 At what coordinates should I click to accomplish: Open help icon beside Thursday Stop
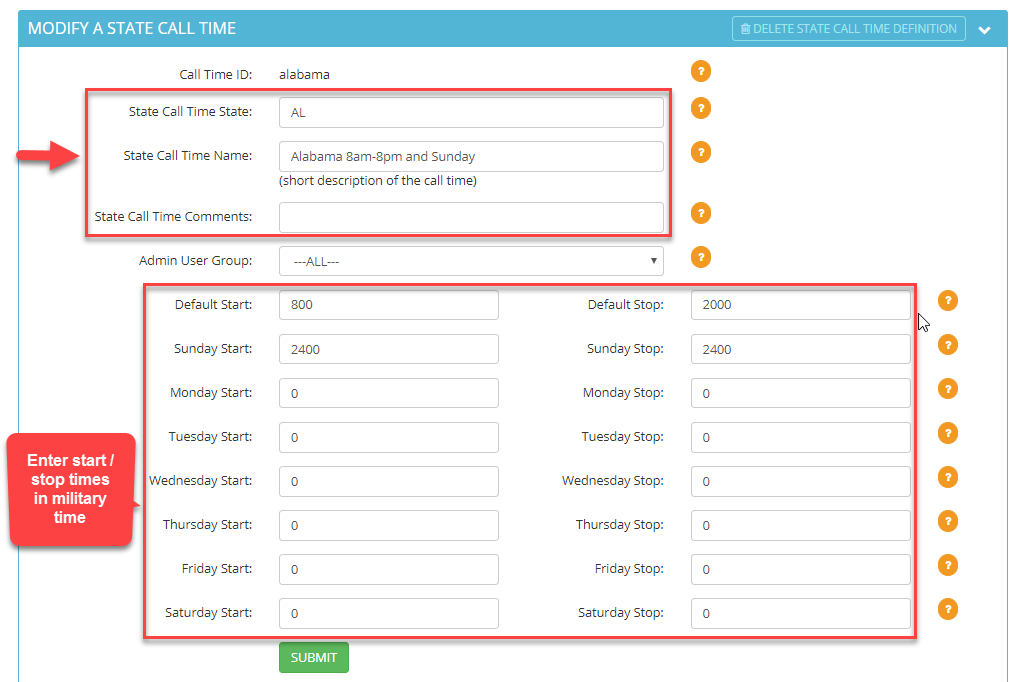pos(947,521)
